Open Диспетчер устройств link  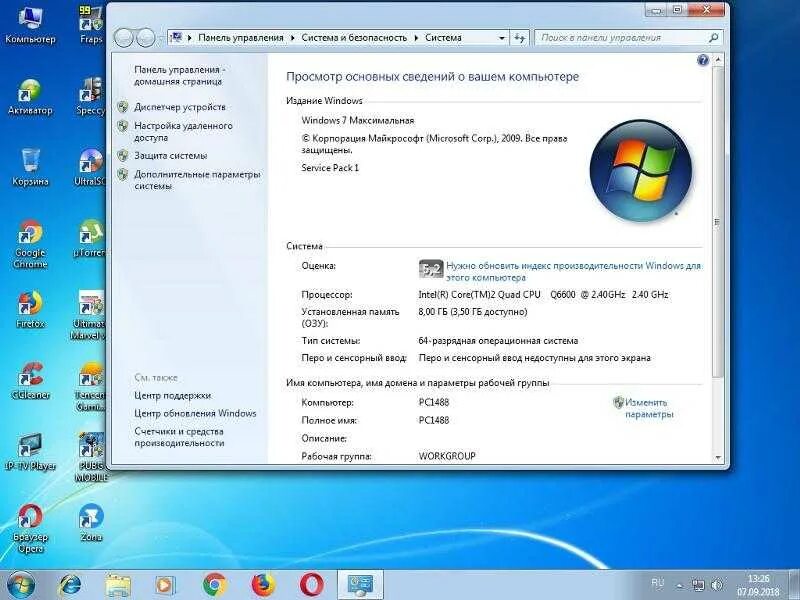tap(180, 107)
